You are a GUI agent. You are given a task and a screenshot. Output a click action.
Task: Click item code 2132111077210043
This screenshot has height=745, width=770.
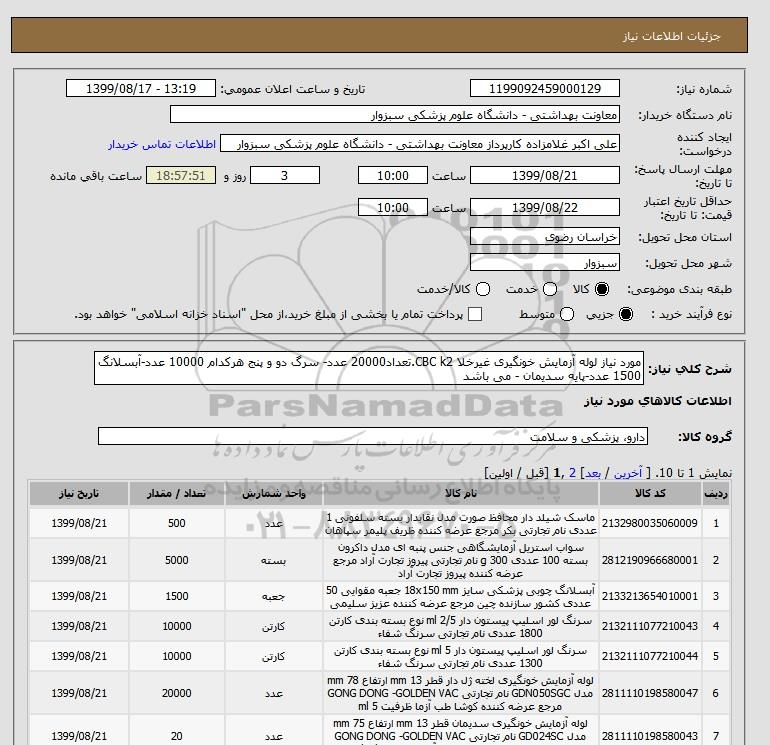click(650, 626)
